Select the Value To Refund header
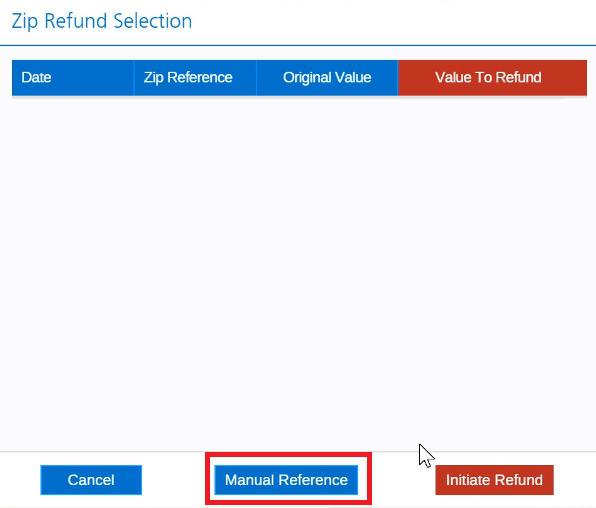The image size is (596, 508). [493, 78]
